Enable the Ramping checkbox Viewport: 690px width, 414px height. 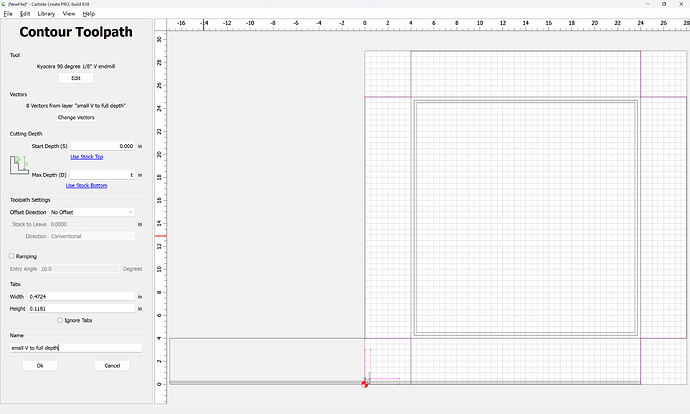[12, 256]
